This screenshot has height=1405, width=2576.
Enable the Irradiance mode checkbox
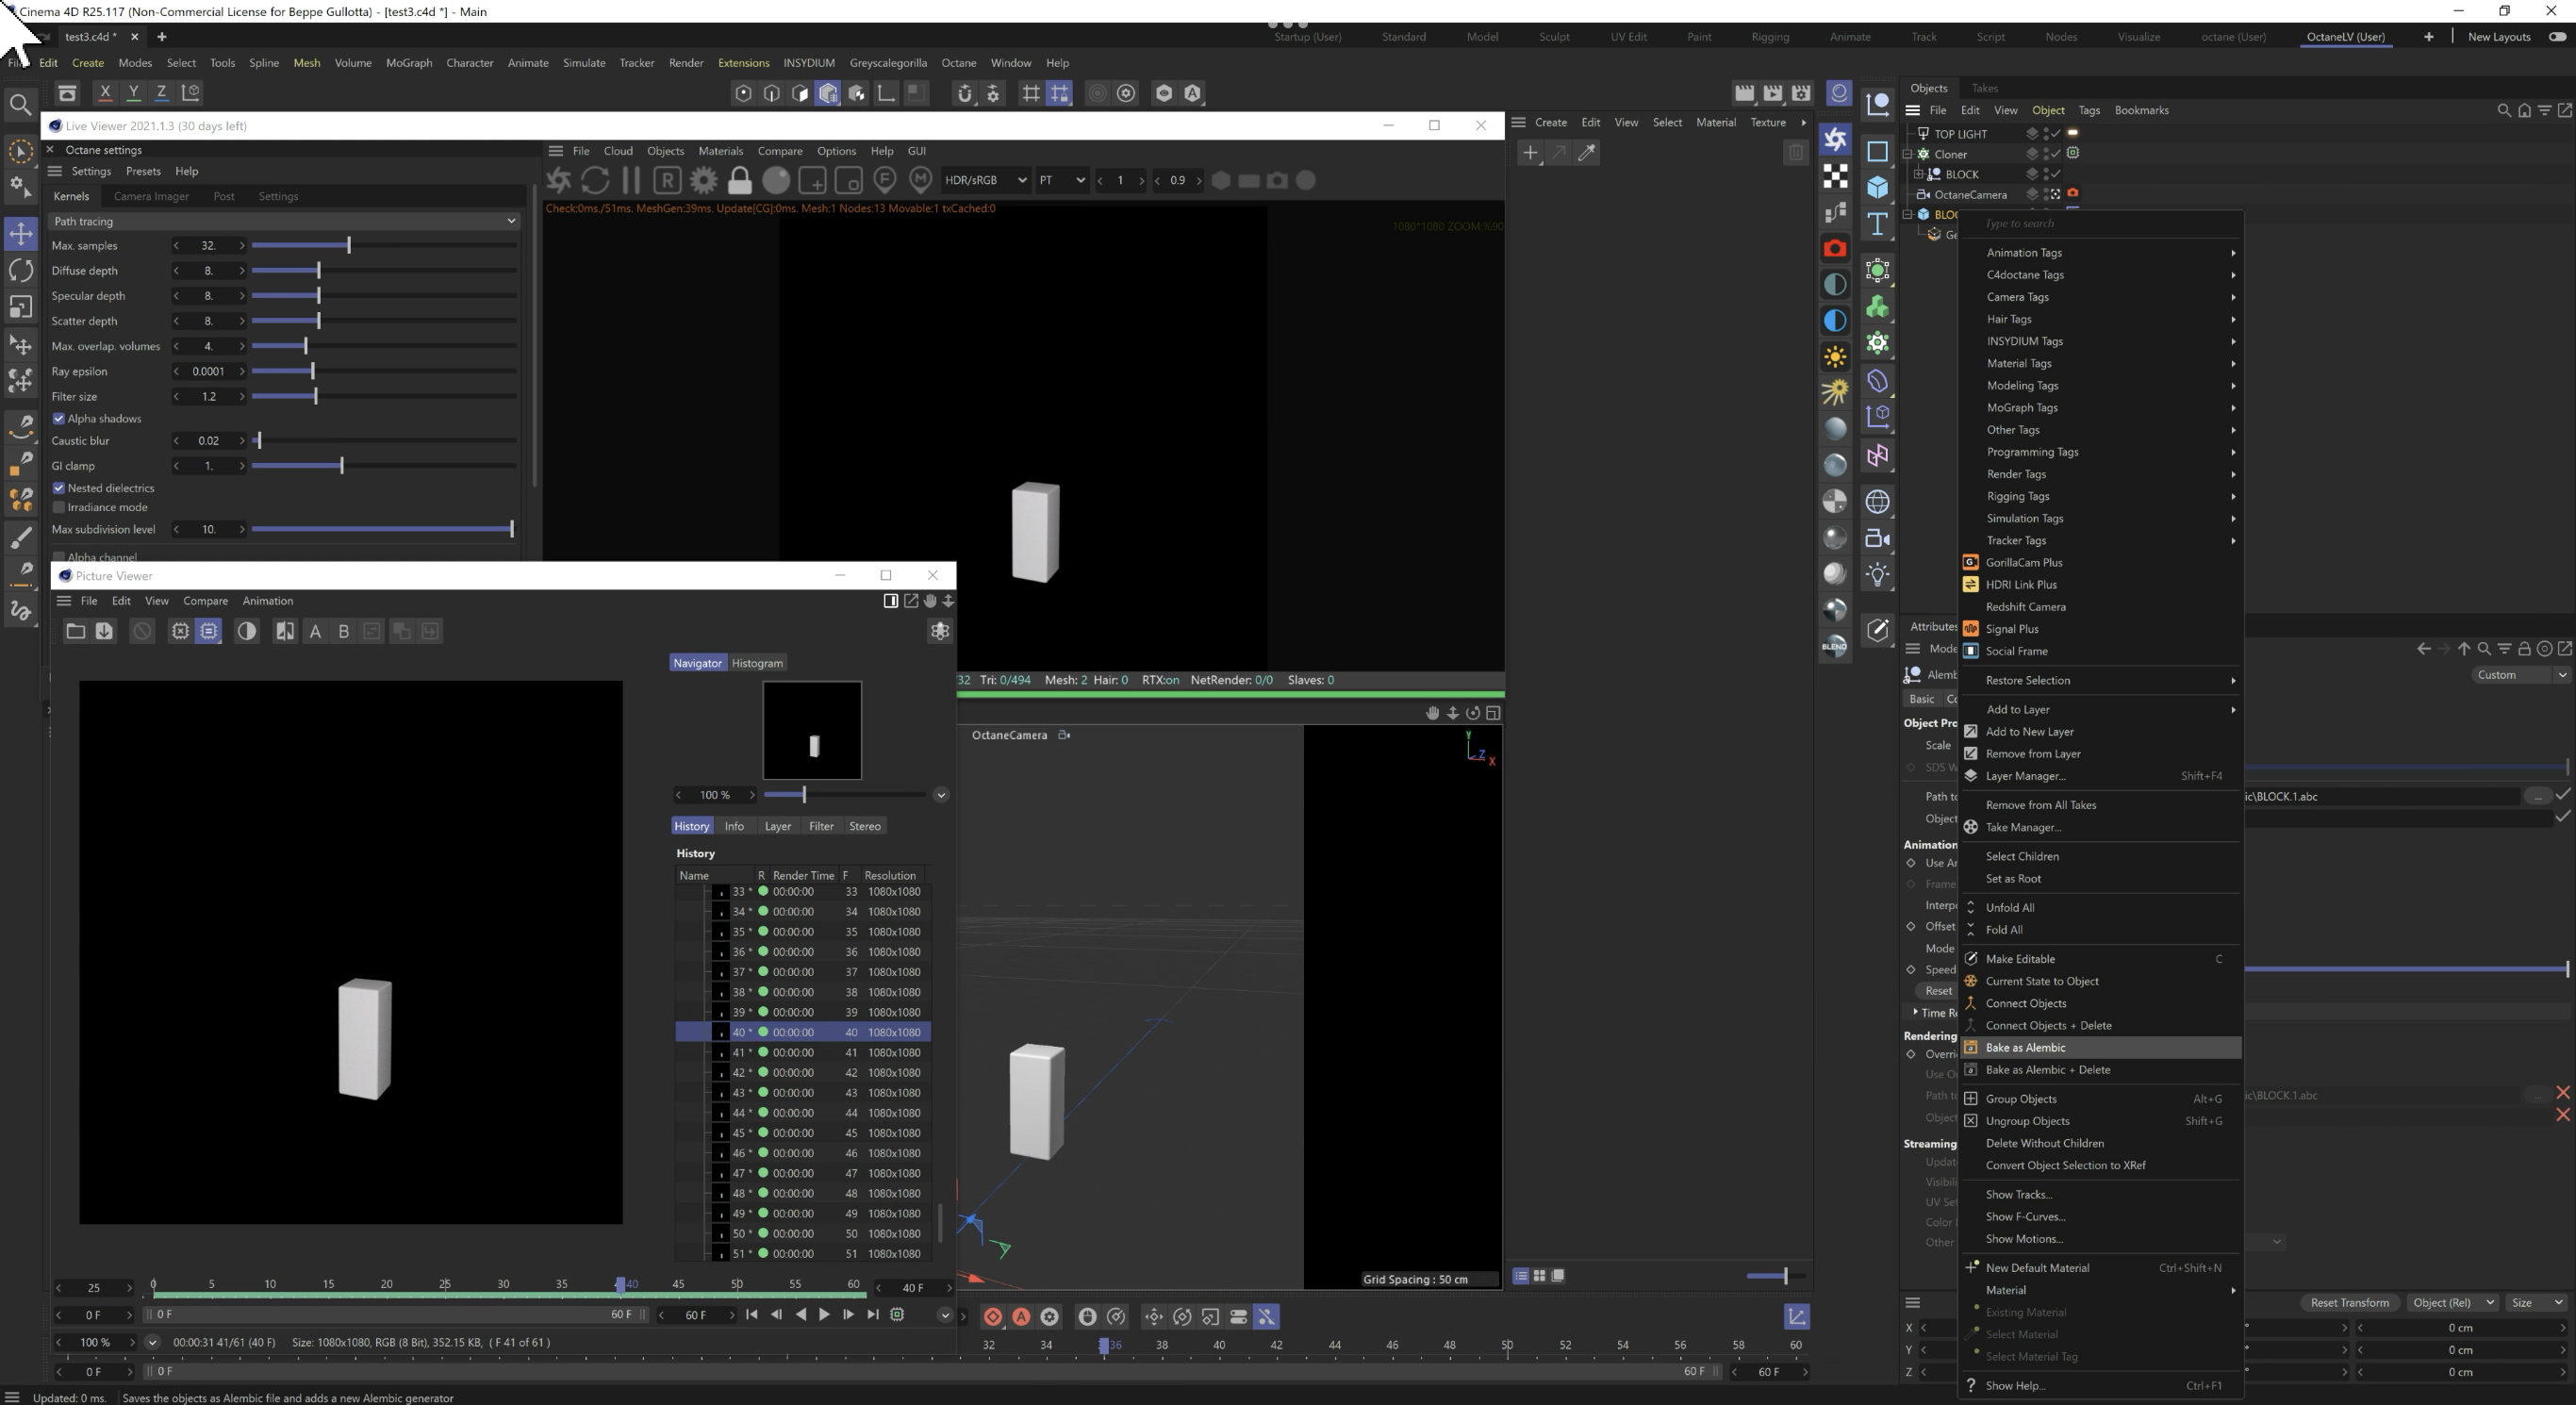point(59,507)
